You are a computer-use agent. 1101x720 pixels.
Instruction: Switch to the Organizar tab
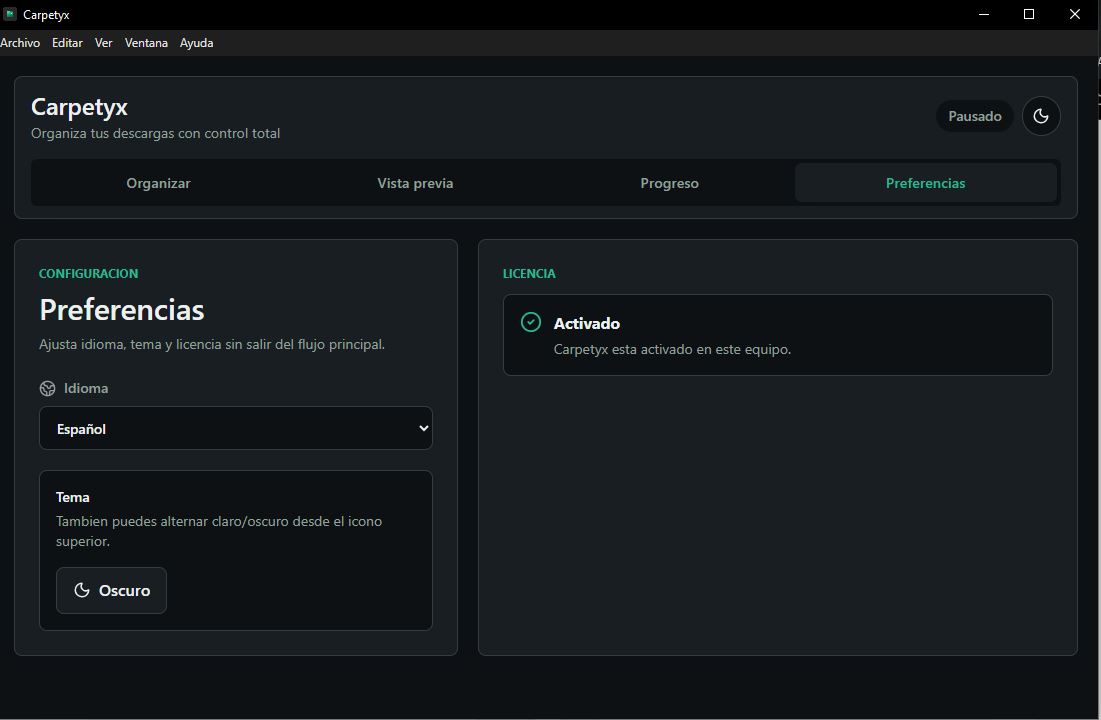point(159,183)
